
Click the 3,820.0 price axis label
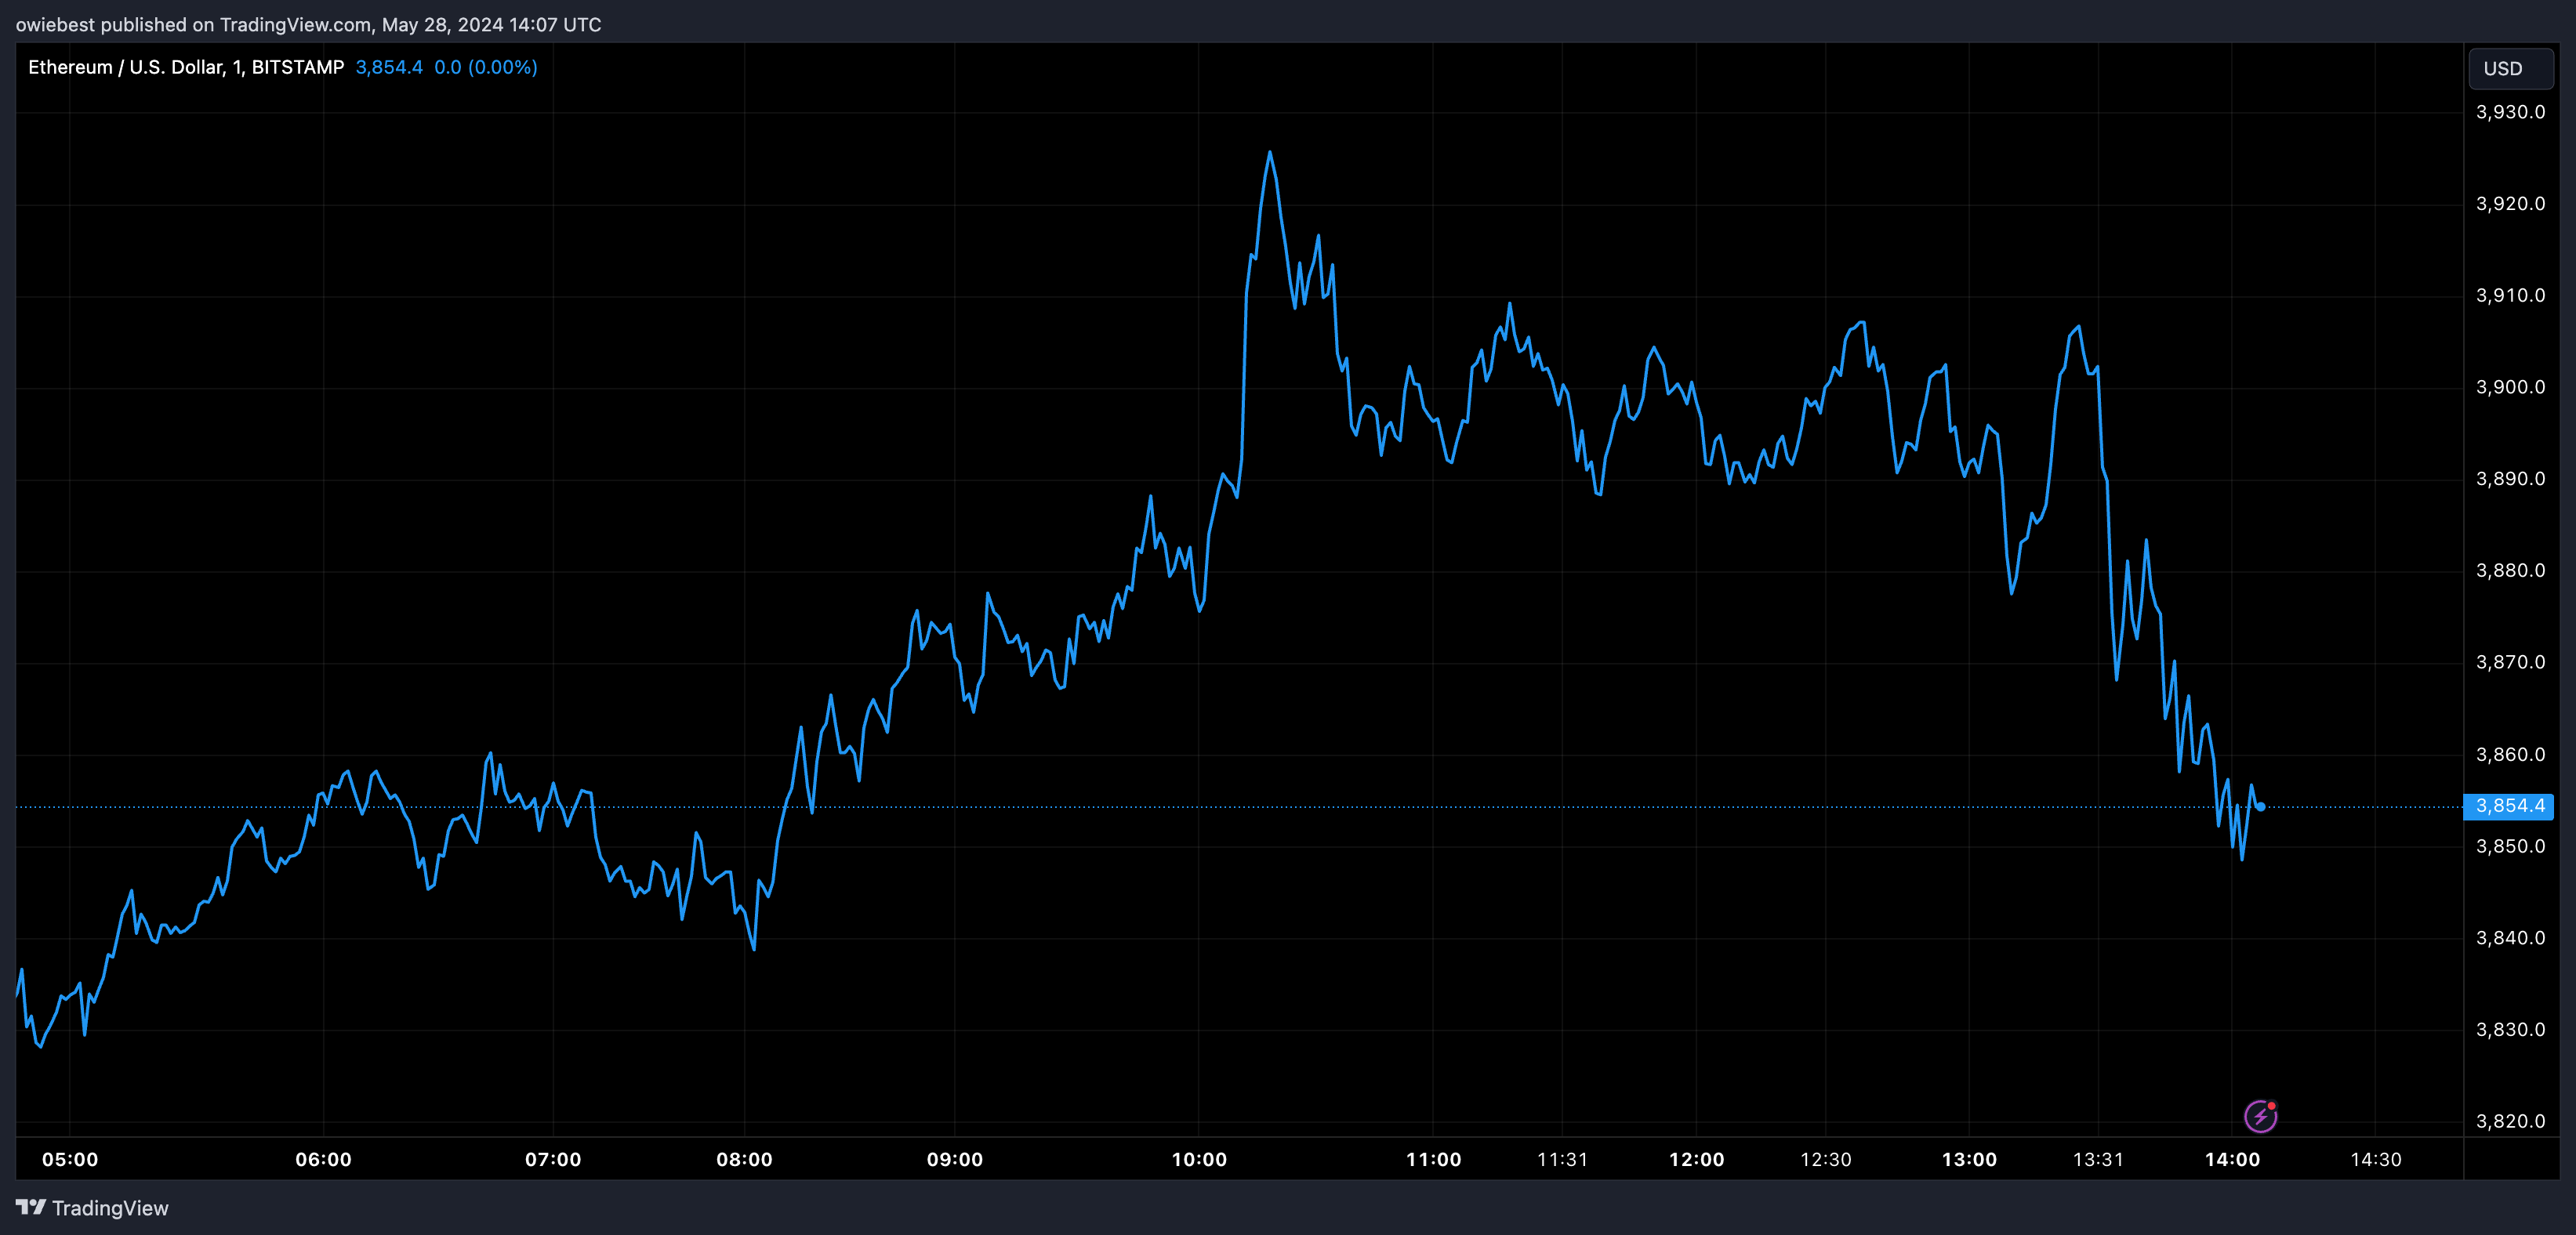click(2510, 1122)
